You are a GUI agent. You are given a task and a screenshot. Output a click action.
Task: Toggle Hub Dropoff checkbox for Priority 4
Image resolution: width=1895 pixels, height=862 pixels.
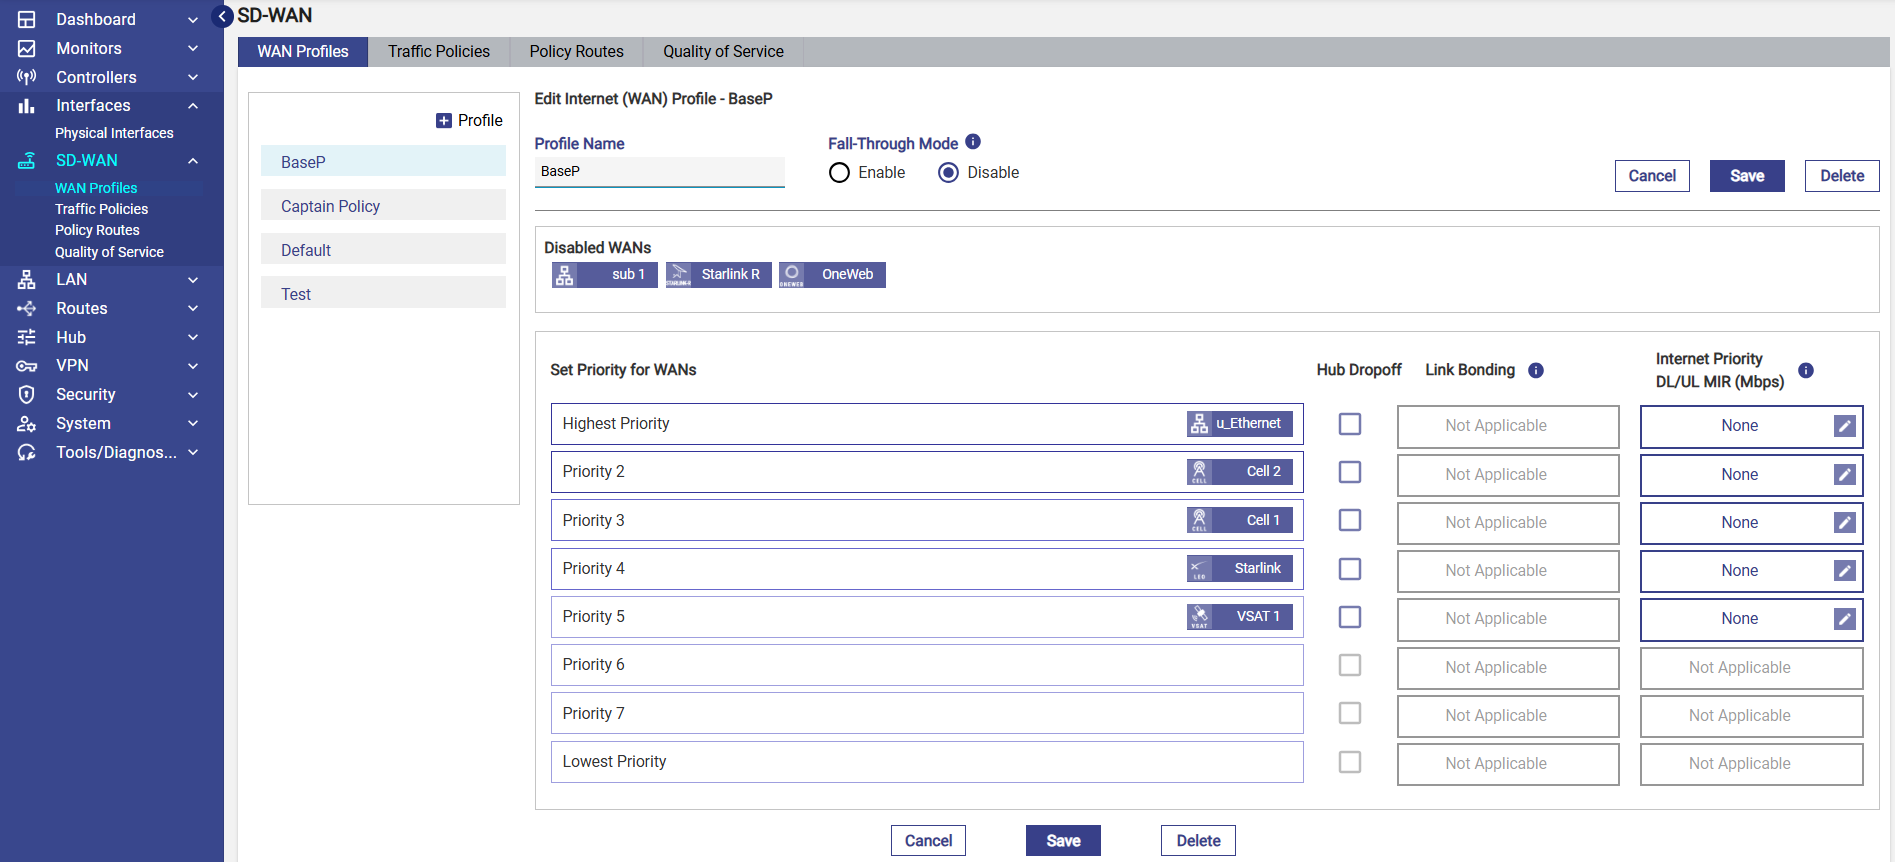pyautogui.click(x=1350, y=569)
